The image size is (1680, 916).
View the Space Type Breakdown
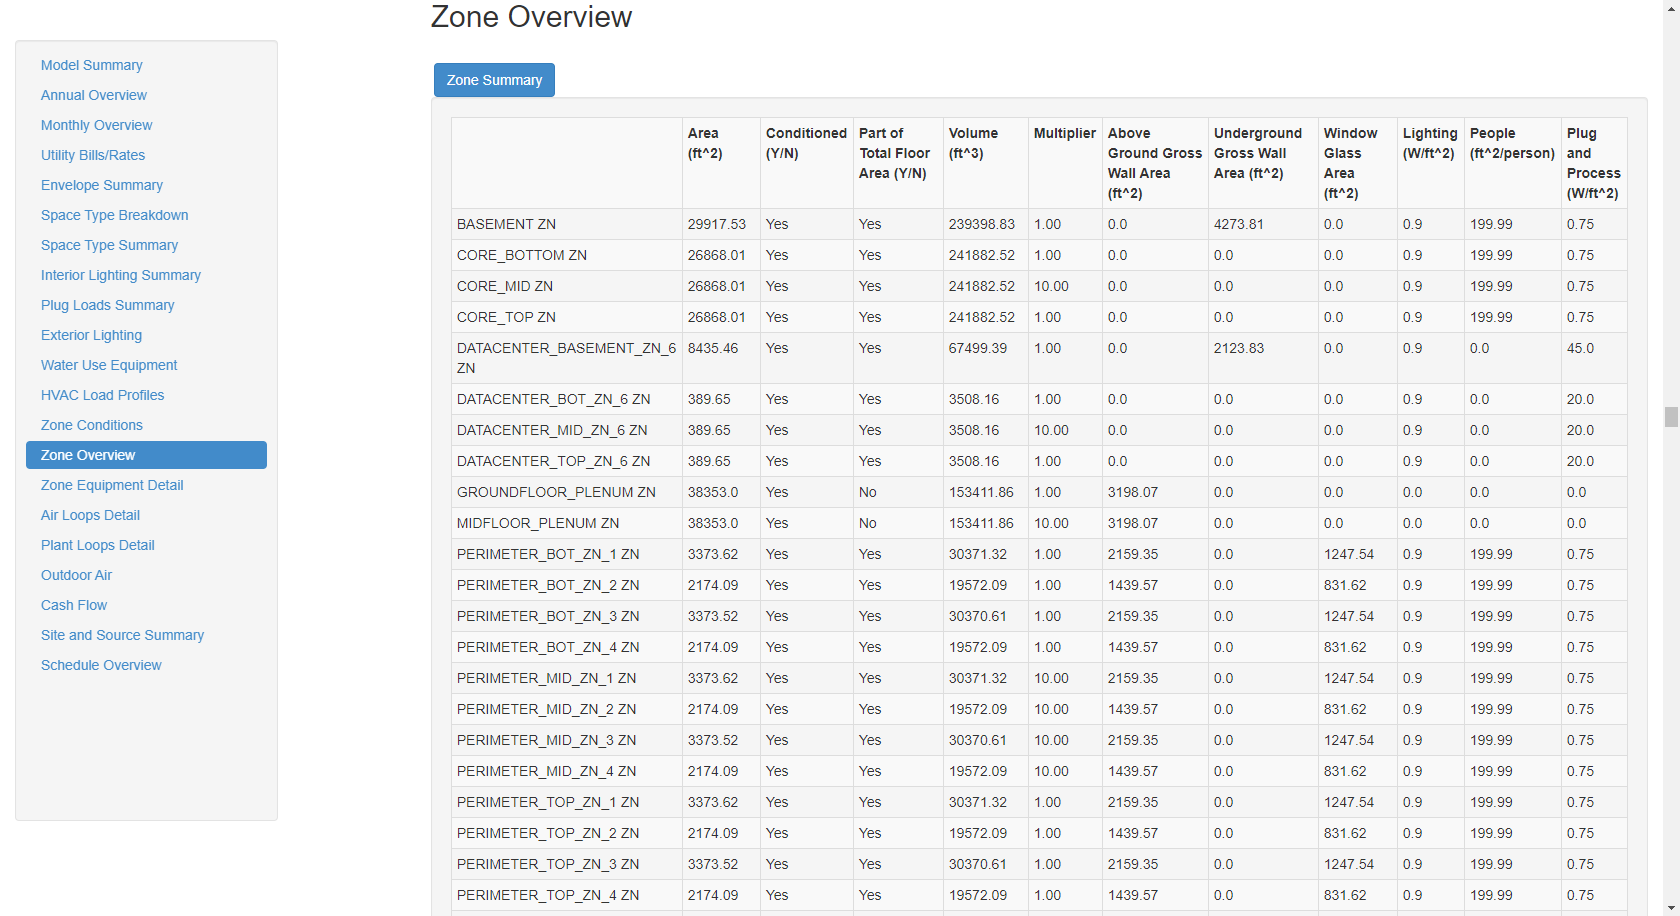click(x=114, y=215)
